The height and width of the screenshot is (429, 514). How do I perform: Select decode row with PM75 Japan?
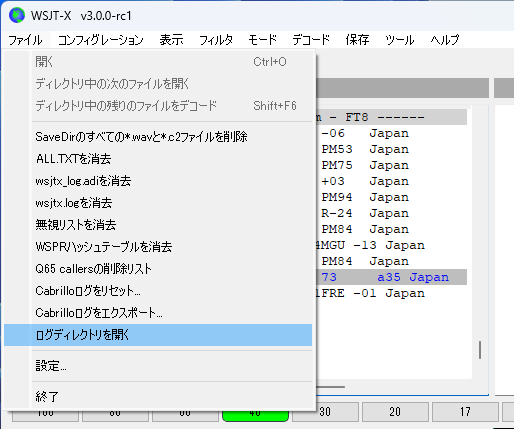tap(392, 165)
